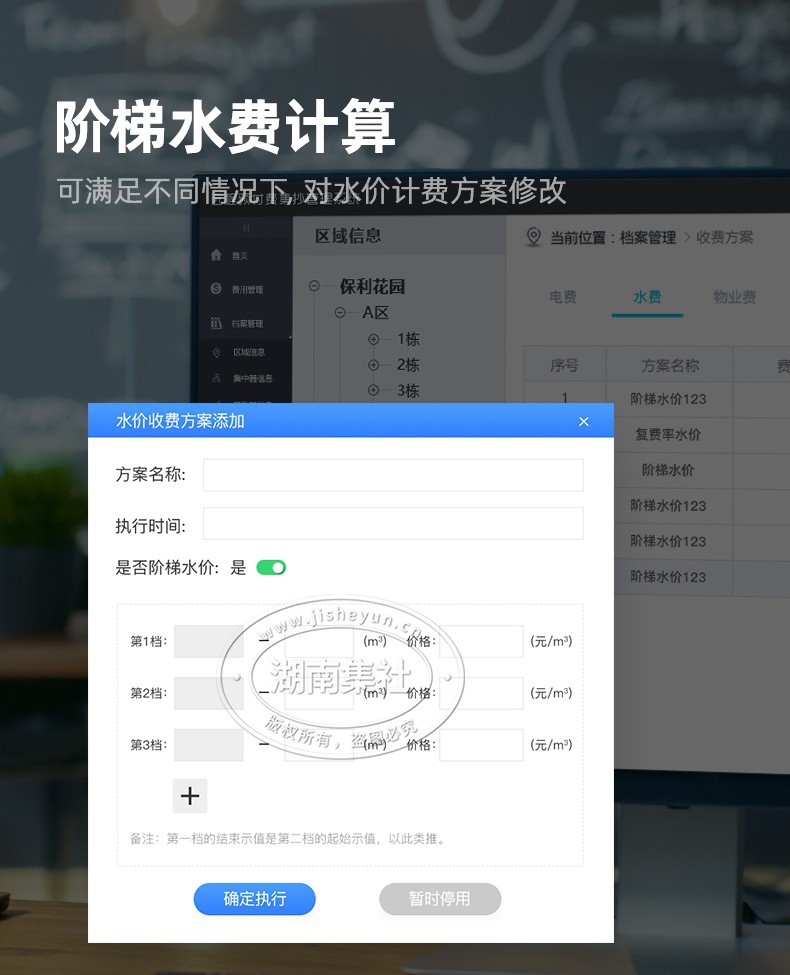Expand the 3栋 tree node
This screenshot has height=975, width=790.
(x=373, y=390)
